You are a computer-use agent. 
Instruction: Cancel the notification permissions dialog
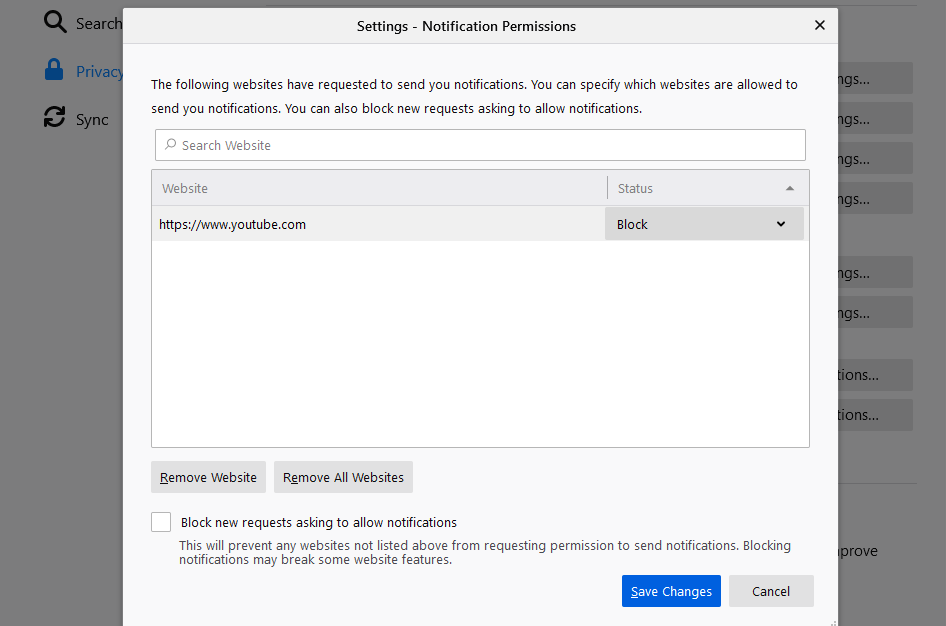coord(771,591)
